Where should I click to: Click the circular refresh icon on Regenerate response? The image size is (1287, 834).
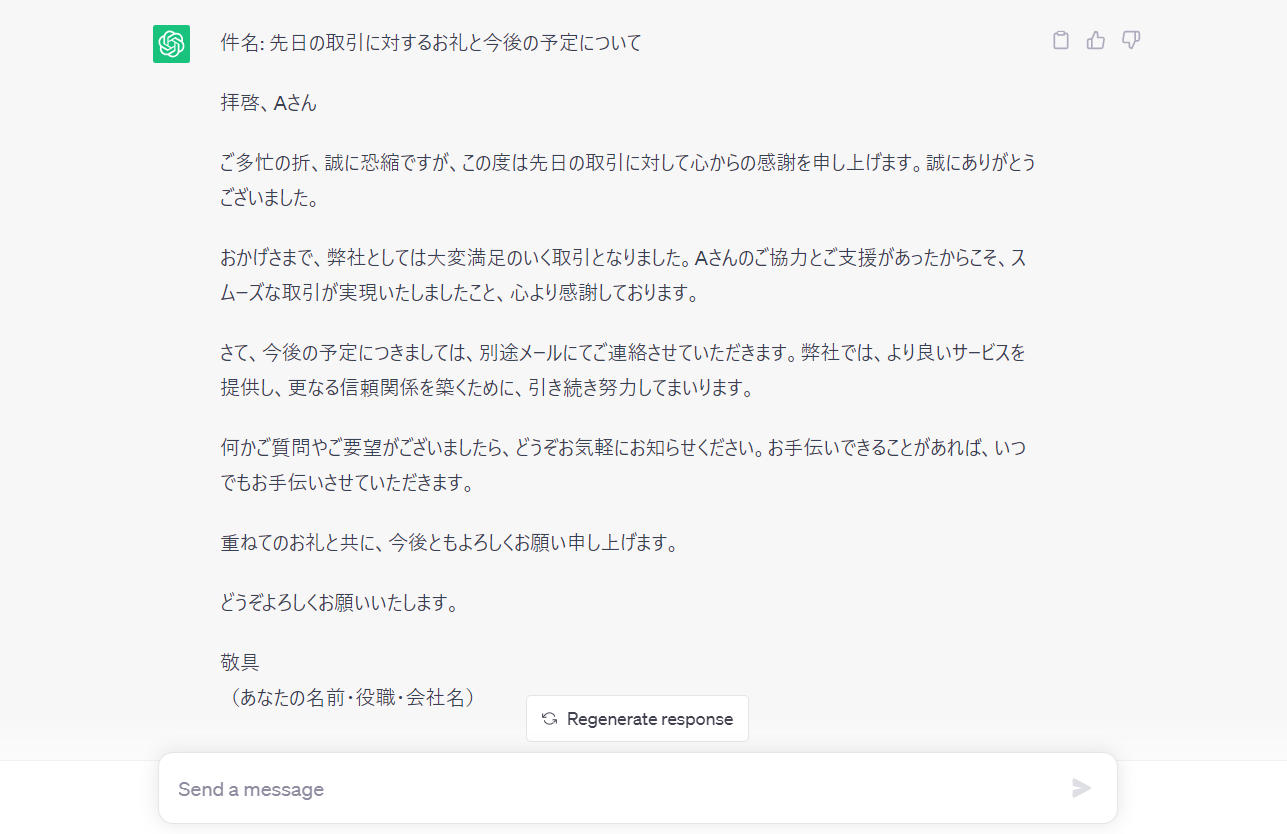(x=551, y=718)
